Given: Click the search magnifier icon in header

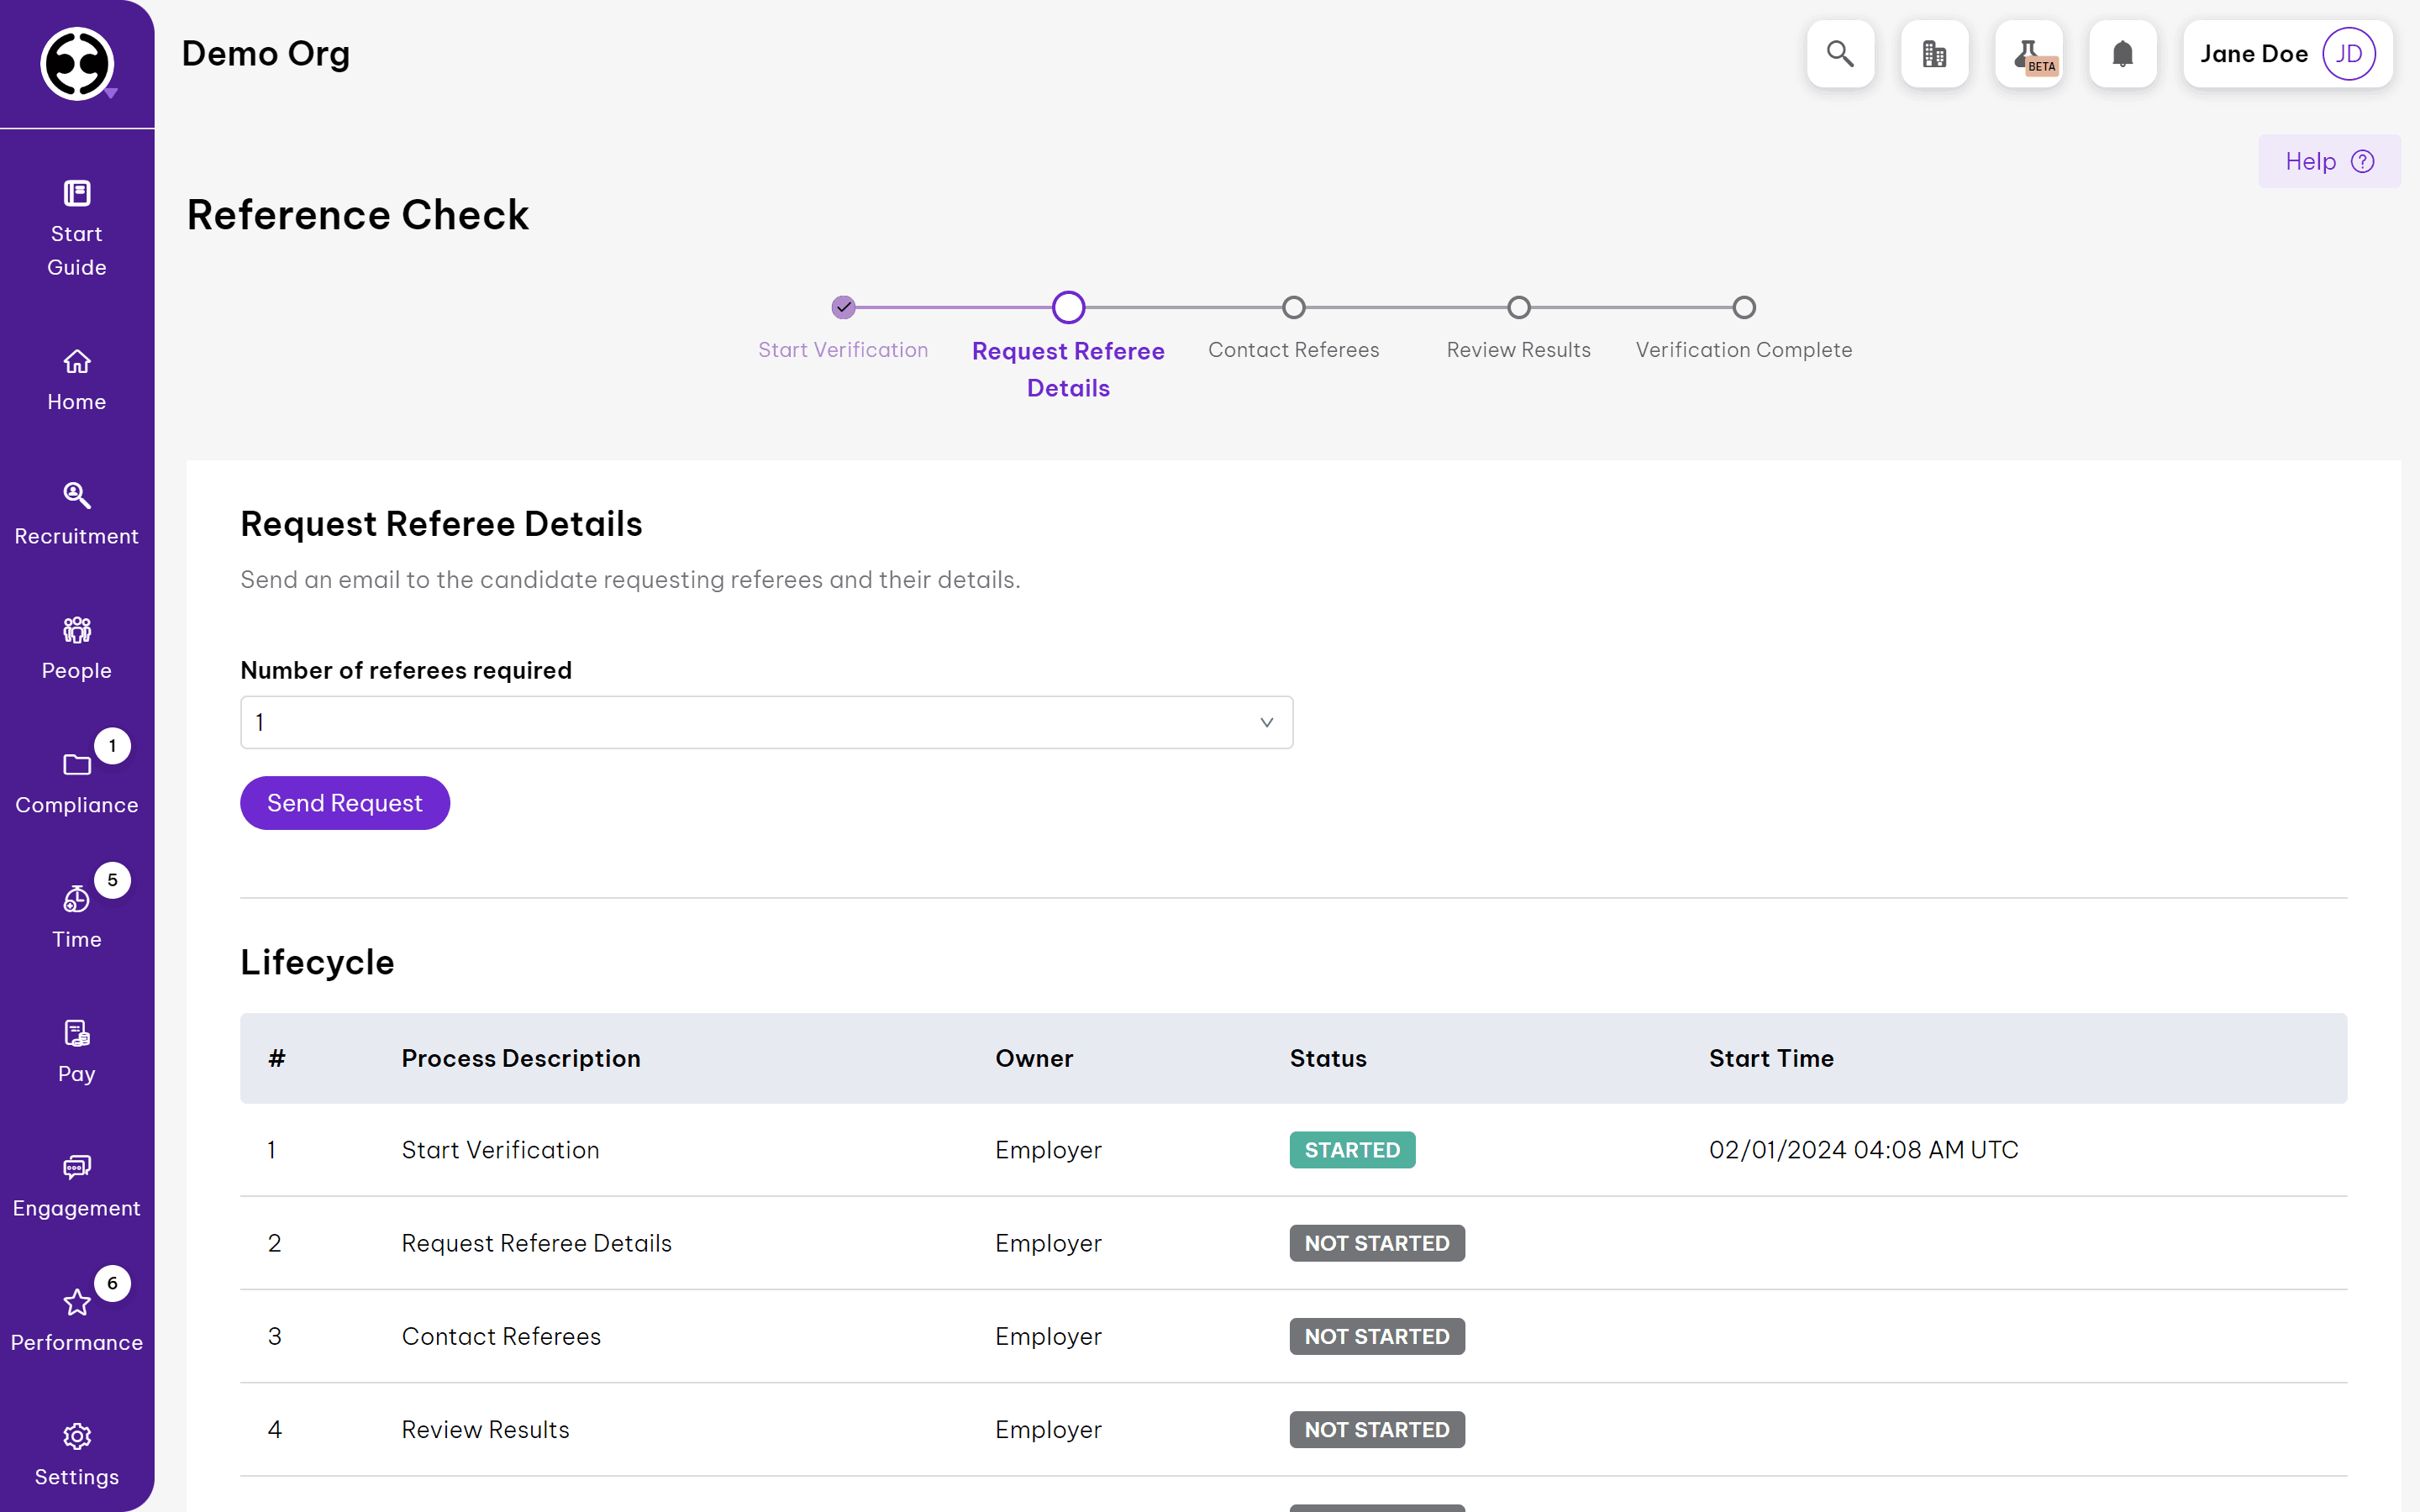Looking at the screenshot, I should click(1840, 54).
